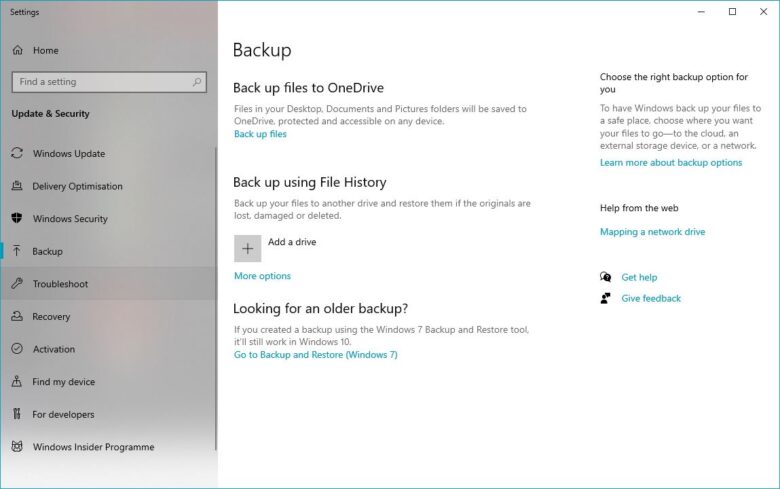Click the Windows Insider Programme icon
The height and width of the screenshot is (489, 780).
coord(17,447)
